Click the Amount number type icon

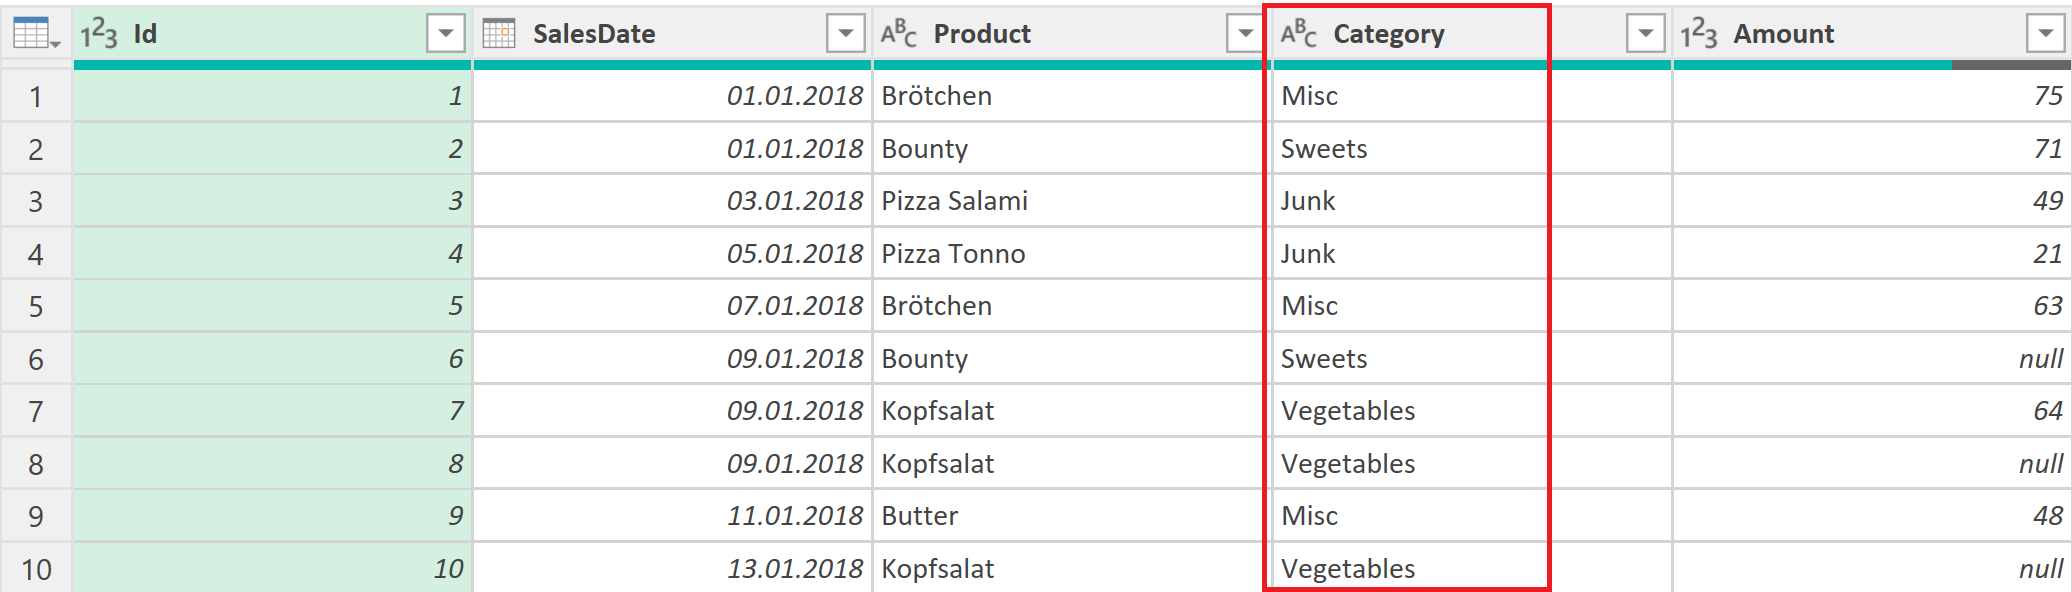click(1698, 34)
